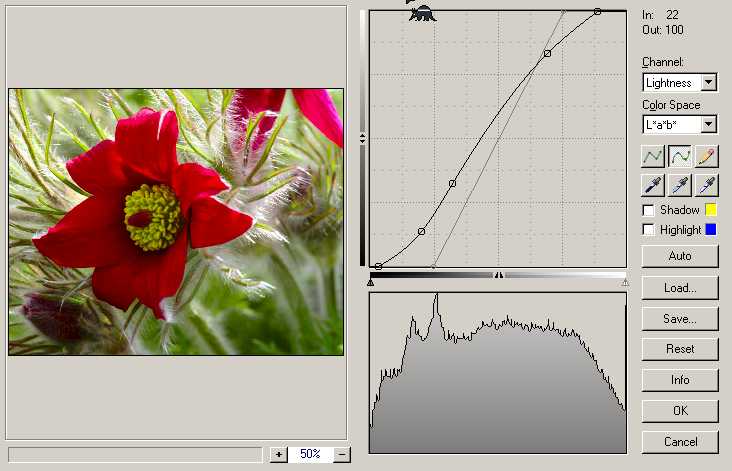This screenshot has height=471, width=732.
Task: Click the minus zoom-out button
Action: pos(342,454)
